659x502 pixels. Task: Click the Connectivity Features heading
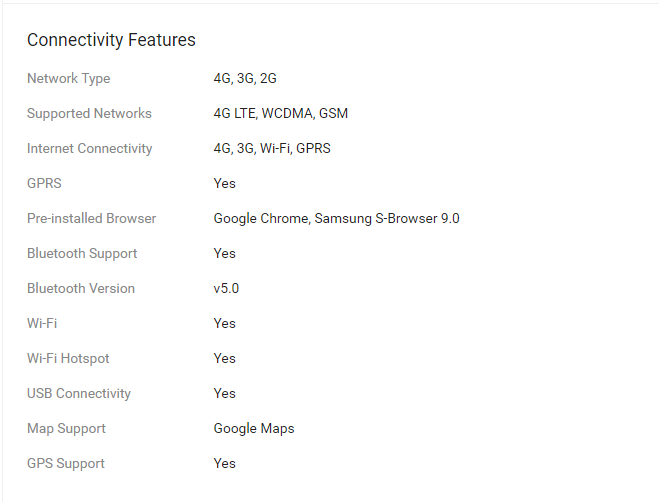tap(111, 40)
